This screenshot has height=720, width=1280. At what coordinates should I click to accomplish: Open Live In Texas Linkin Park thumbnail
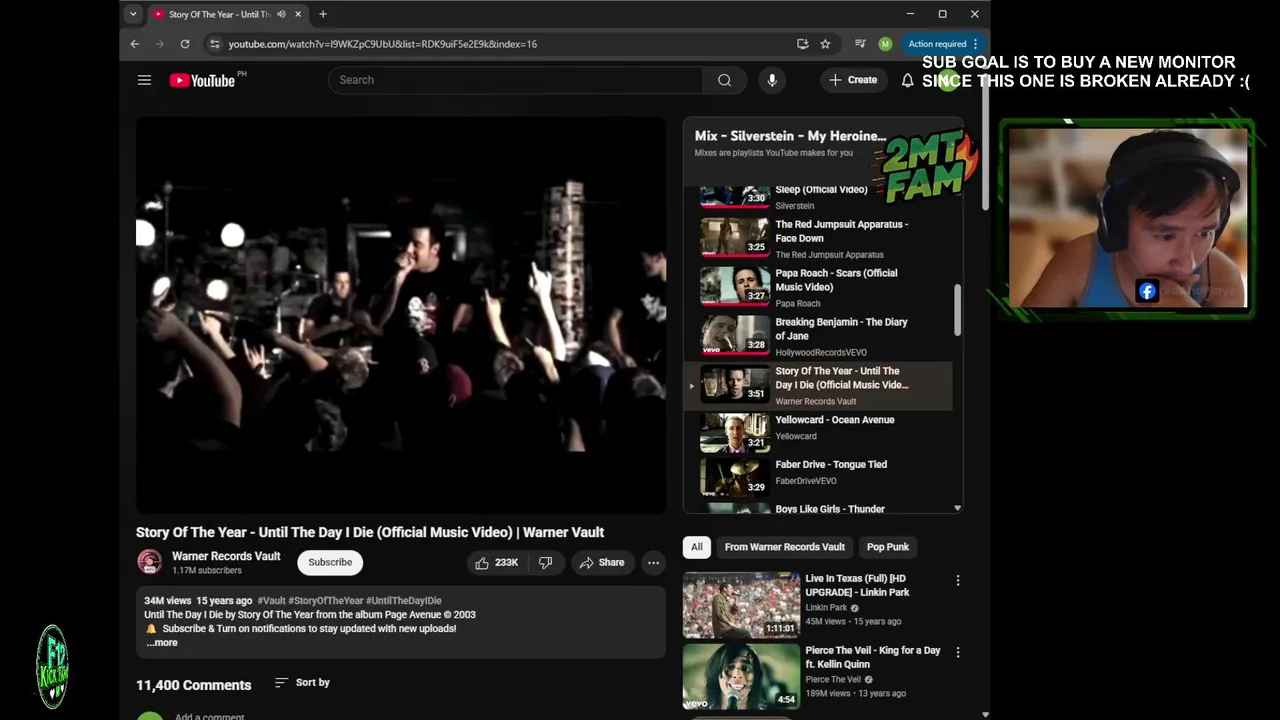click(x=741, y=605)
